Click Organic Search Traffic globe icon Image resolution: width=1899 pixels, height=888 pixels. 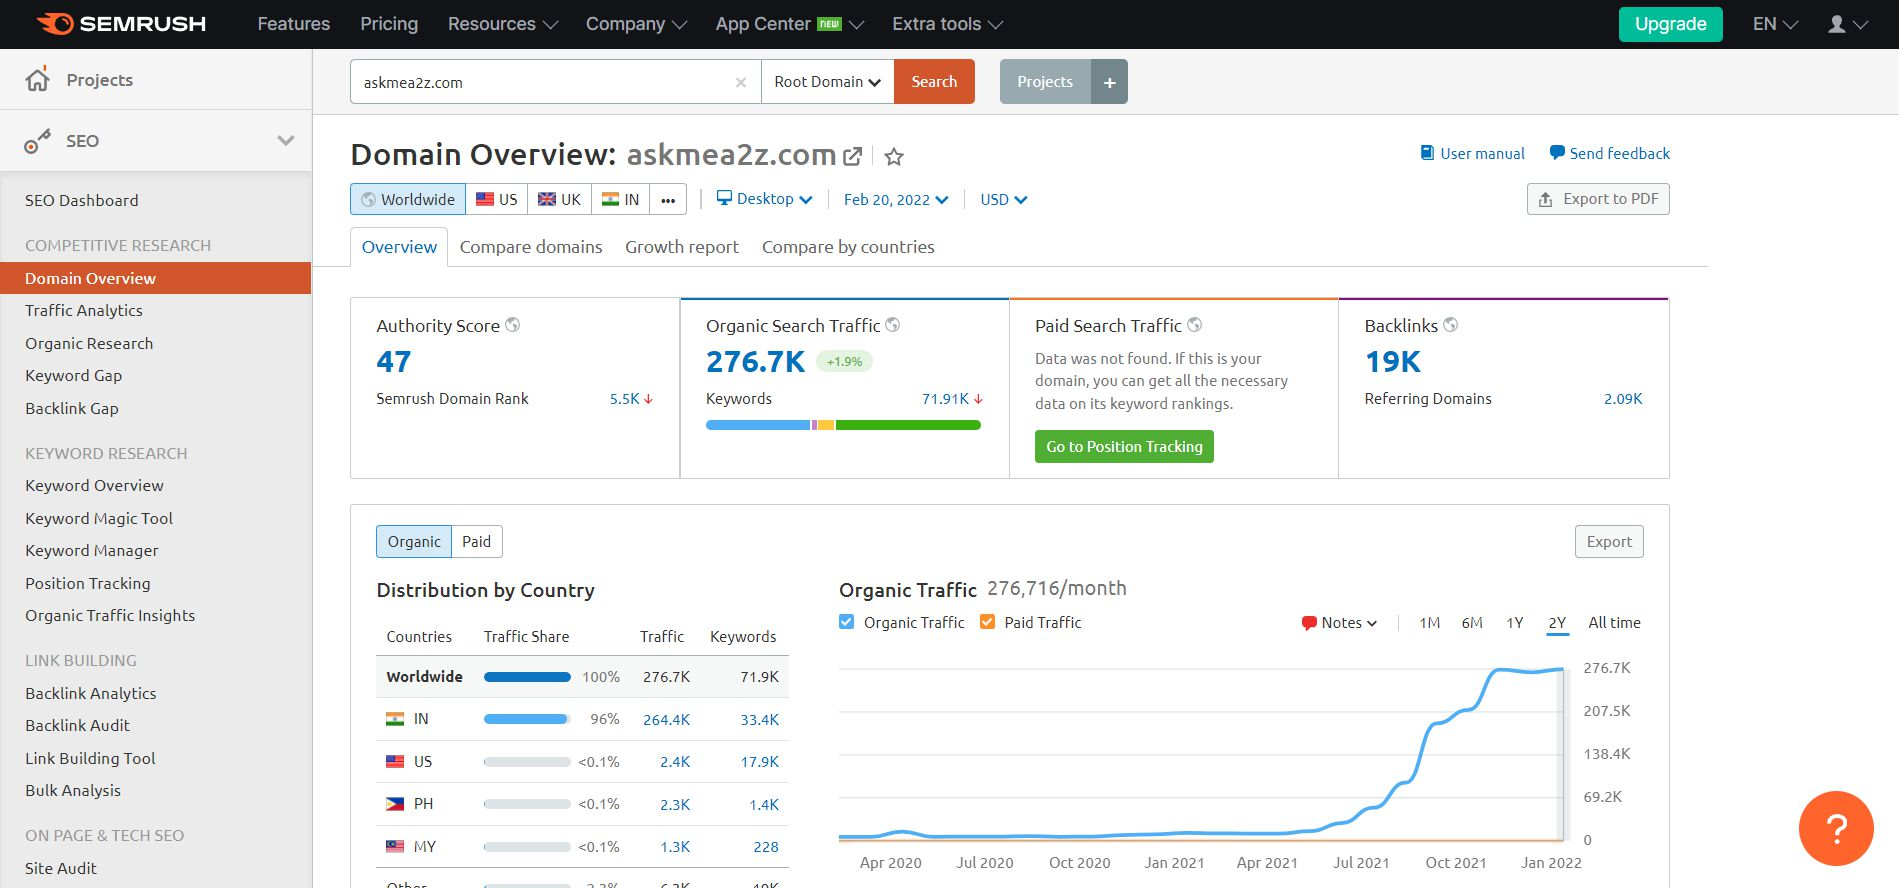coord(893,325)
